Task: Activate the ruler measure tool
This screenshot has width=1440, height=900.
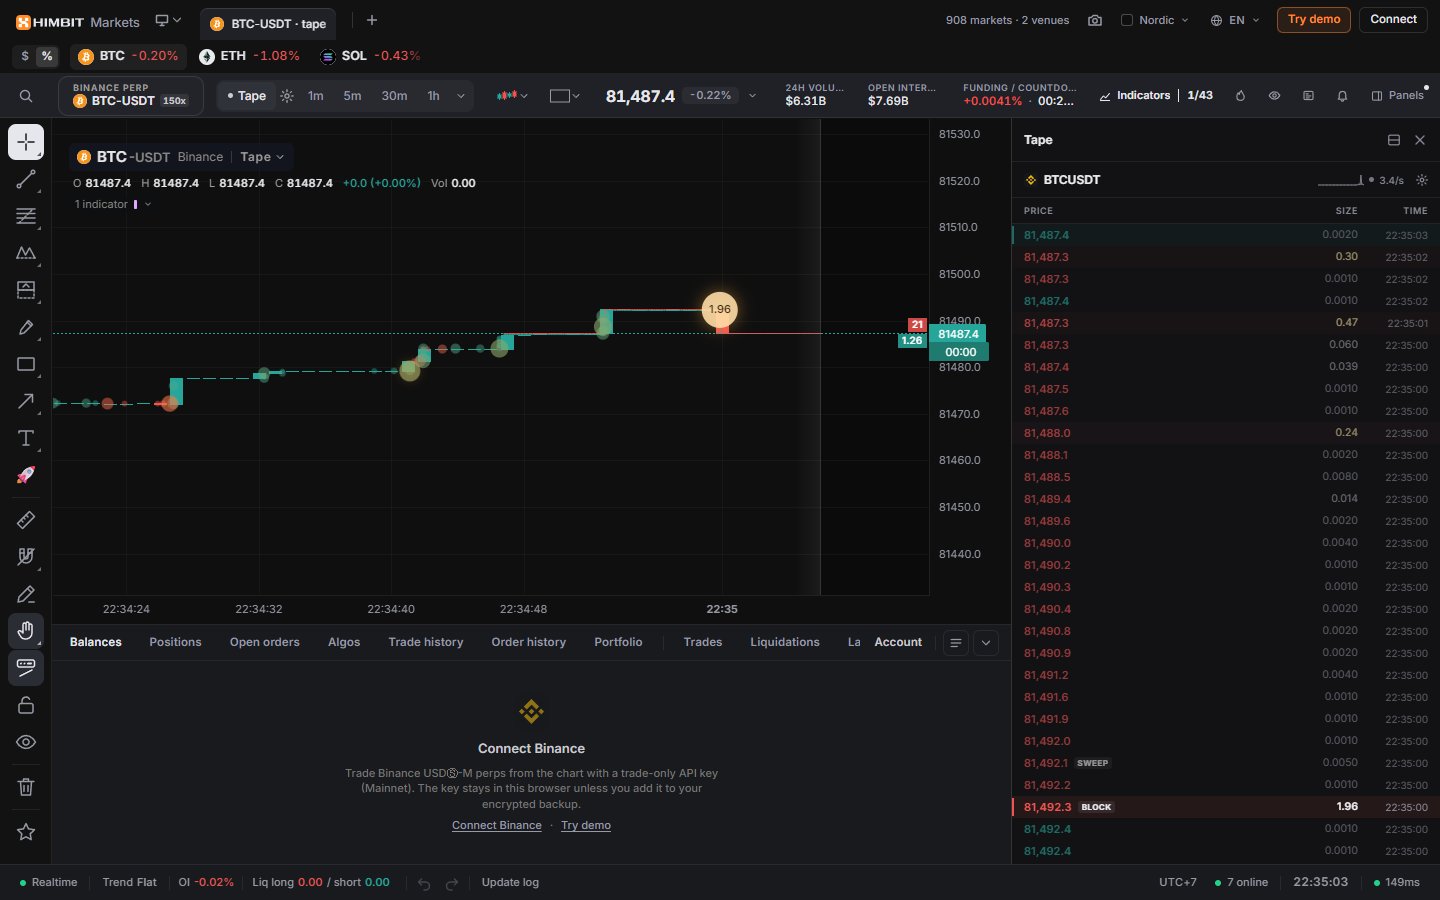Action: pos(26,520)
